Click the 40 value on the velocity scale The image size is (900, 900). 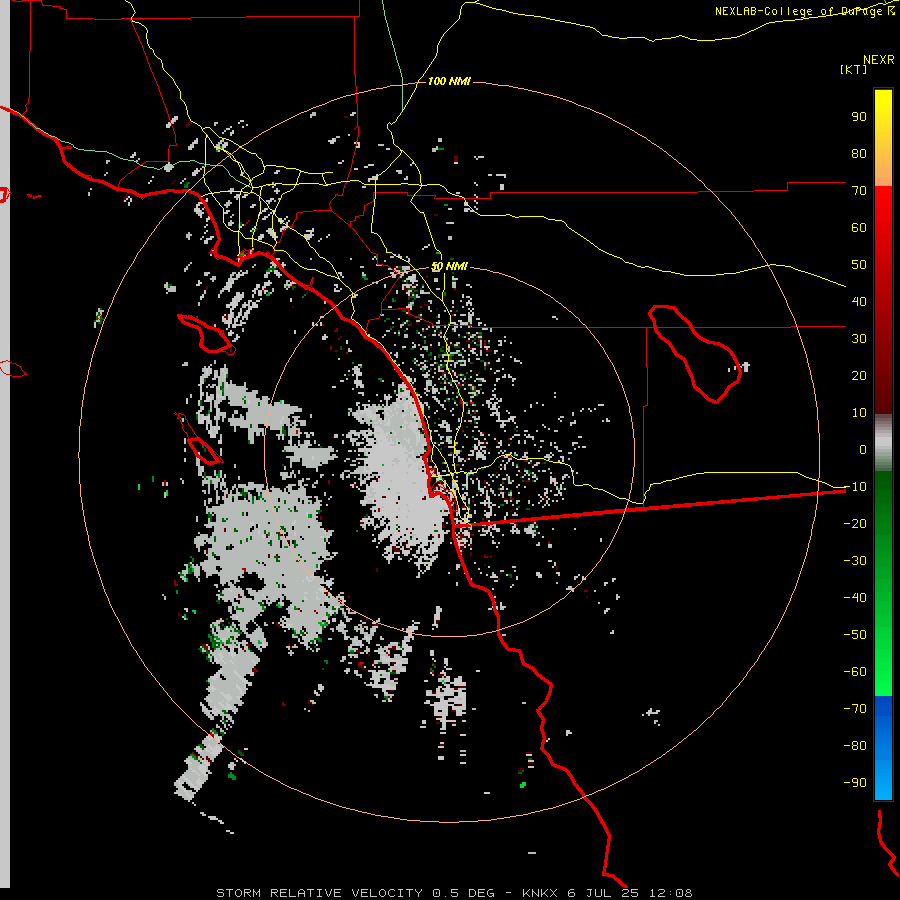pyautogui.click(x=859, y=301)
